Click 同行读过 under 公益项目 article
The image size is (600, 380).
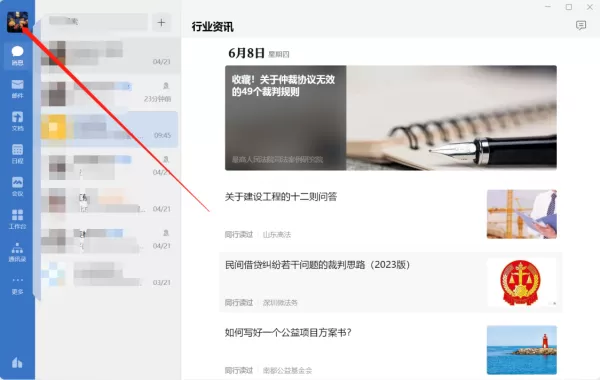coord(239,370)
